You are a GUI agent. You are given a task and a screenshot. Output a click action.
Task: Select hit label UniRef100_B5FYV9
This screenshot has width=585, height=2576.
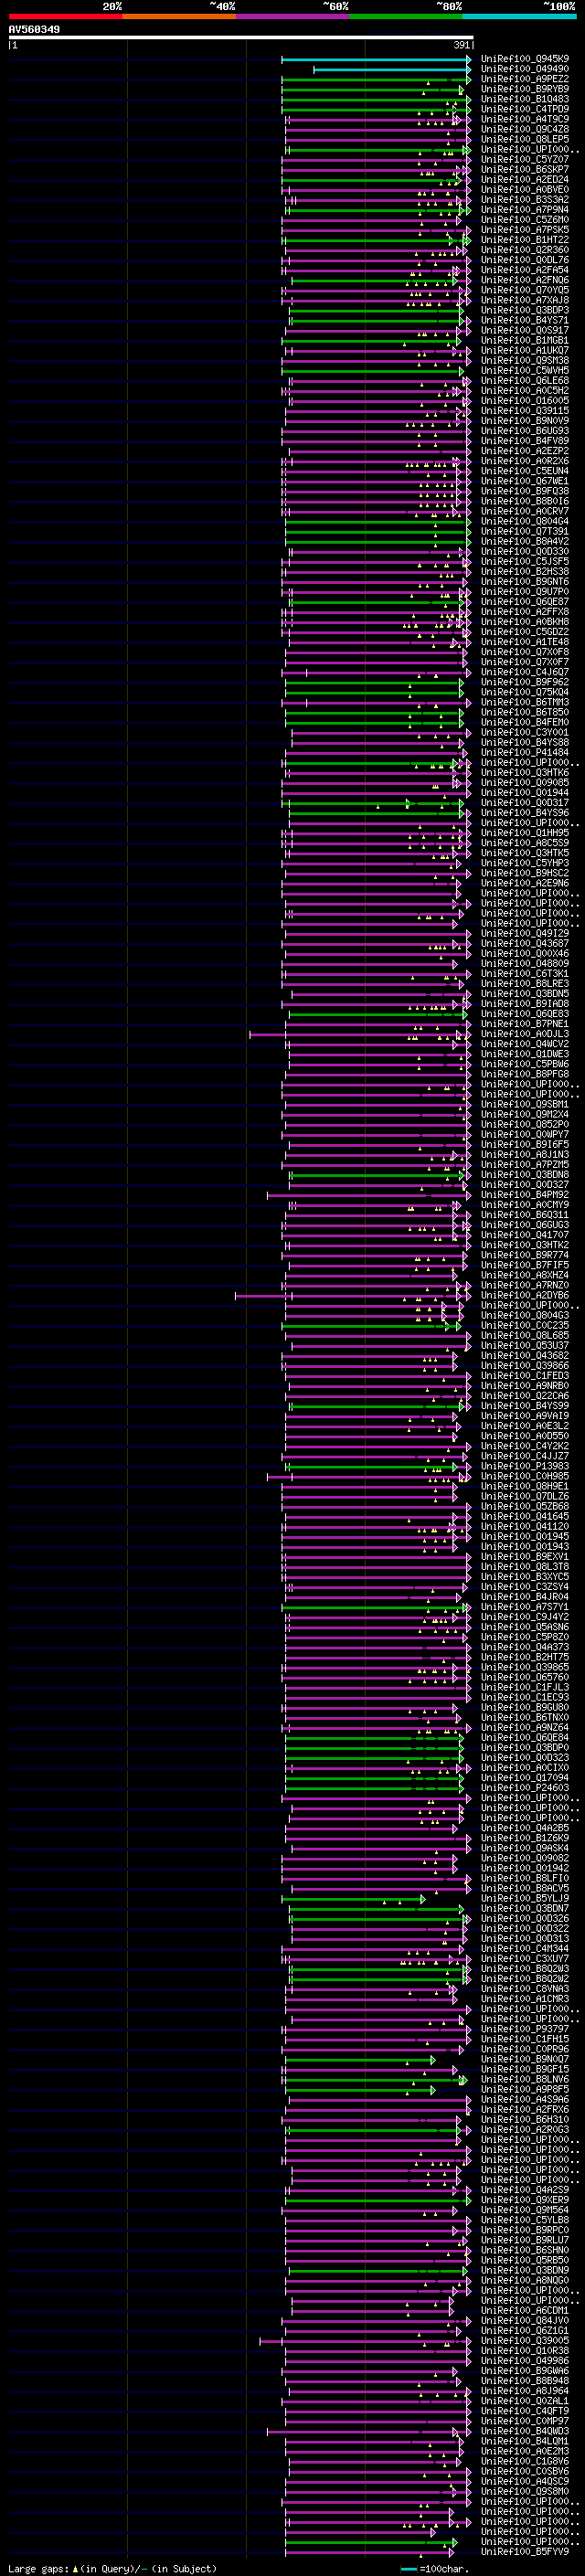click(525, 2552)
